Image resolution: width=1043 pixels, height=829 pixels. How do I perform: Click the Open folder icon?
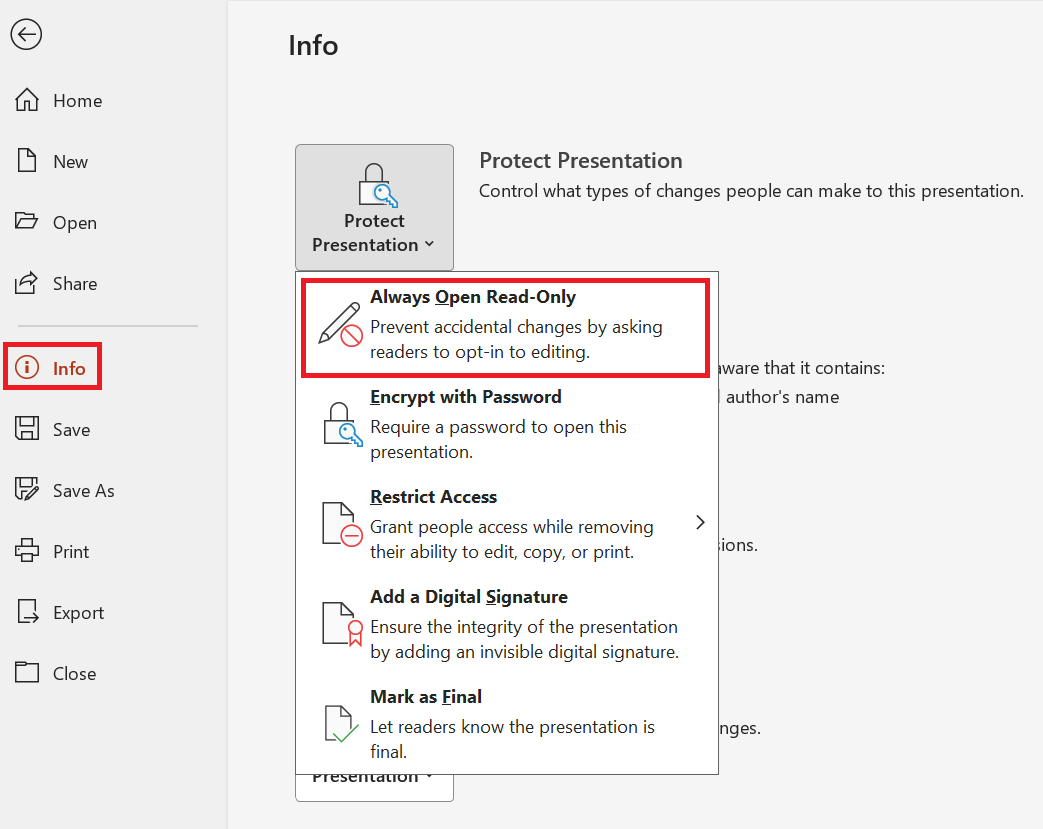tap(27, 221)
